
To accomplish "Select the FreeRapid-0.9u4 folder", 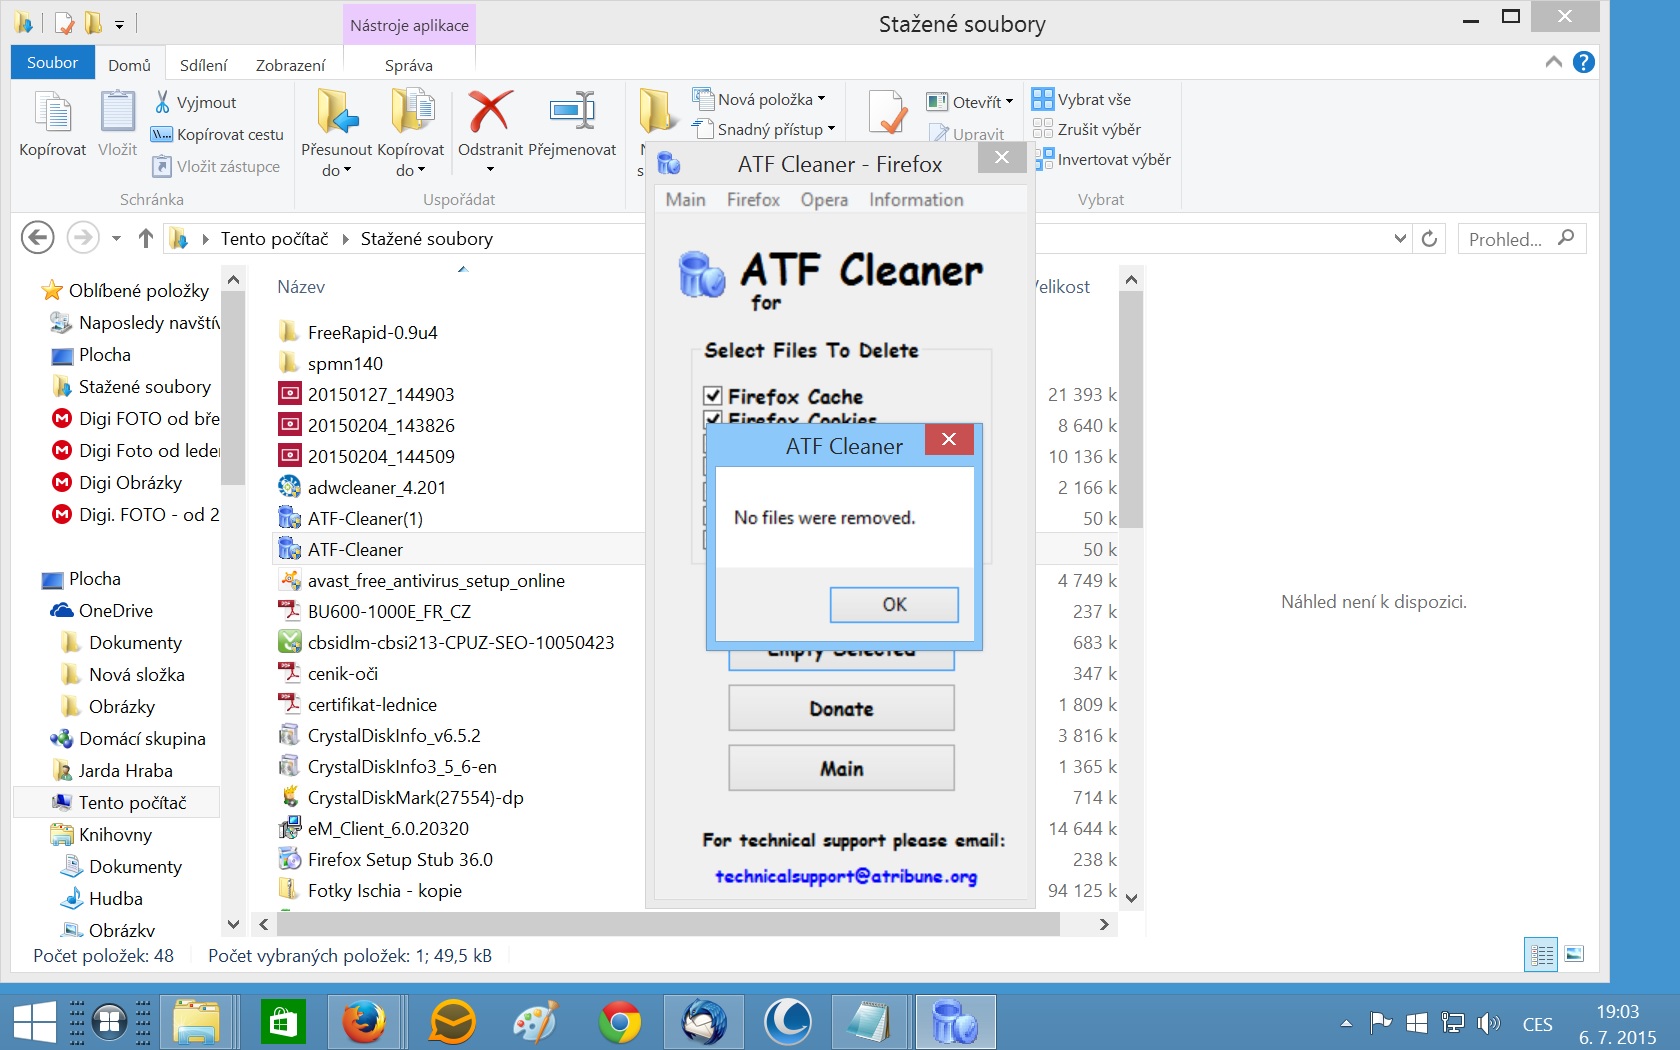I will coord(372,332).
